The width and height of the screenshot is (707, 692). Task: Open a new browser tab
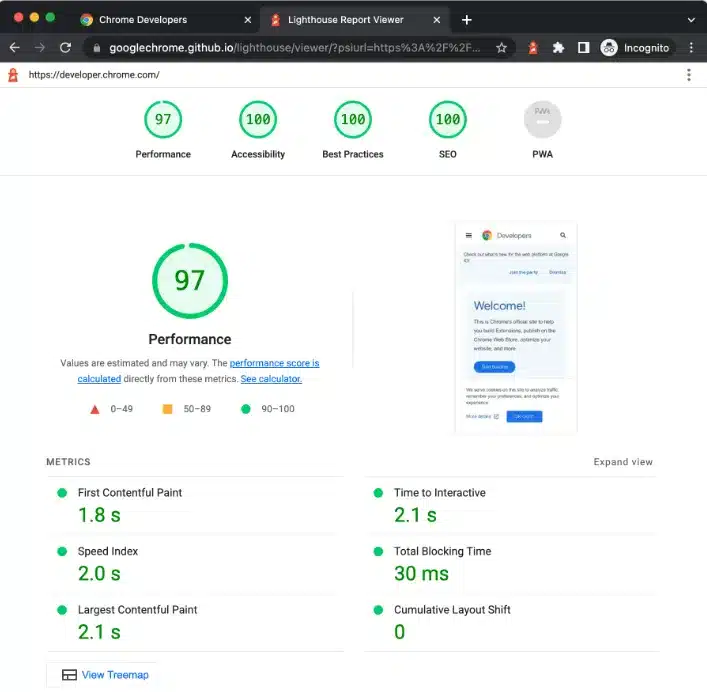466,19
